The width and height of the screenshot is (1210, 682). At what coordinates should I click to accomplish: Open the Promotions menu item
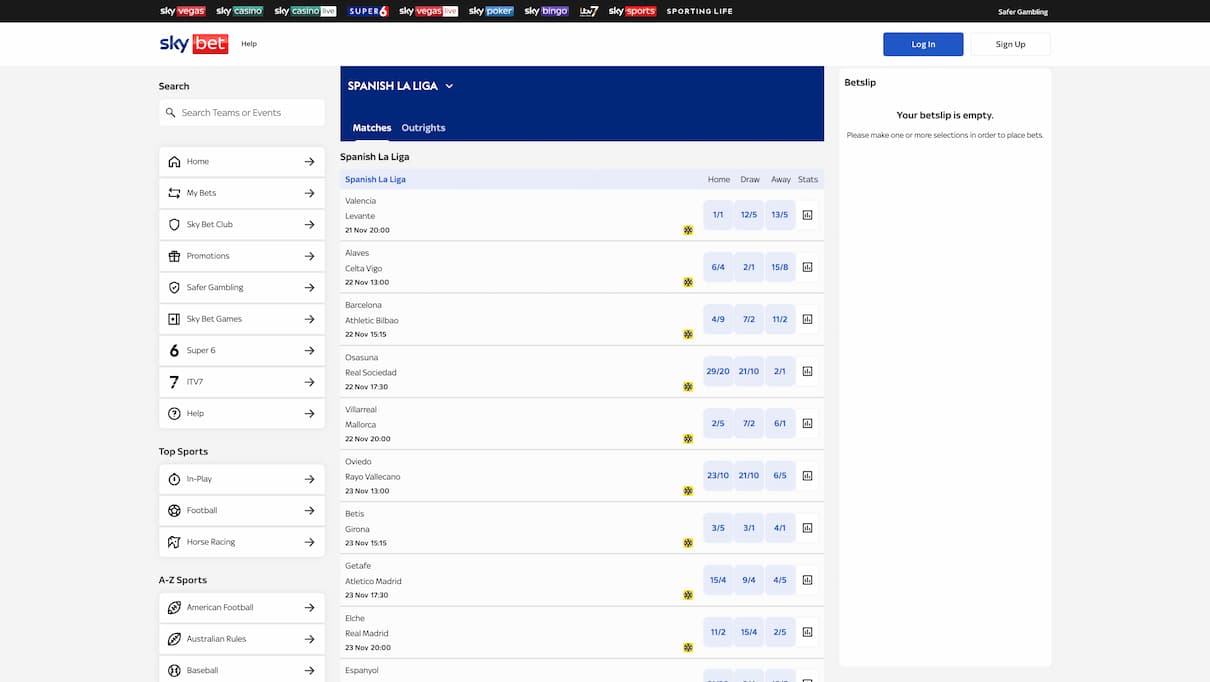tap(242, 256)
